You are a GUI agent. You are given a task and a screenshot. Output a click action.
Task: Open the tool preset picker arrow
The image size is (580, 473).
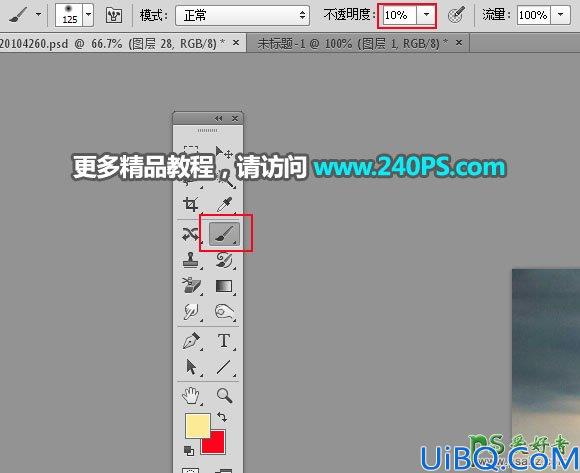click(38, 15)
